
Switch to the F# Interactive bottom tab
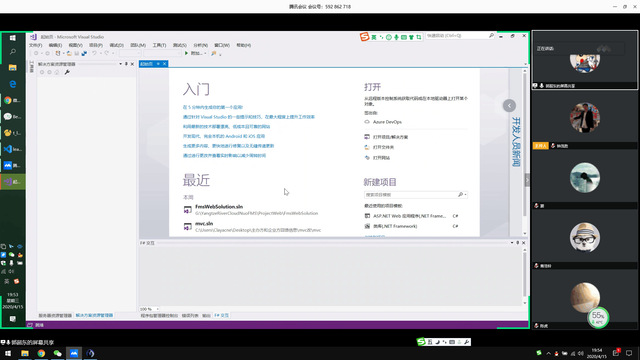pyautogui.click(x=222, y=316)
